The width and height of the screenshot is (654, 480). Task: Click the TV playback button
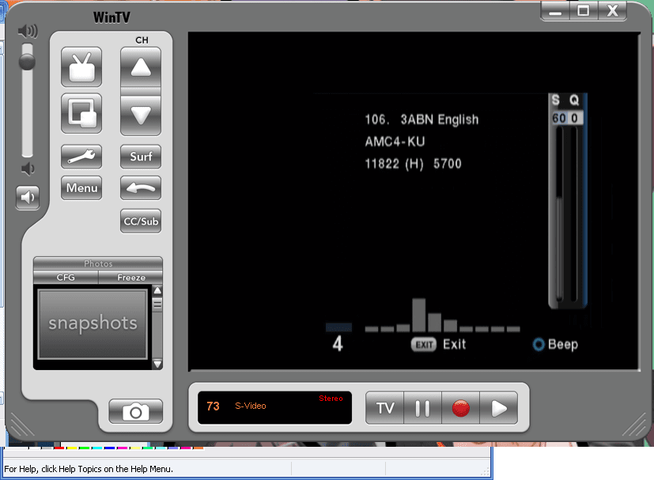385,408
